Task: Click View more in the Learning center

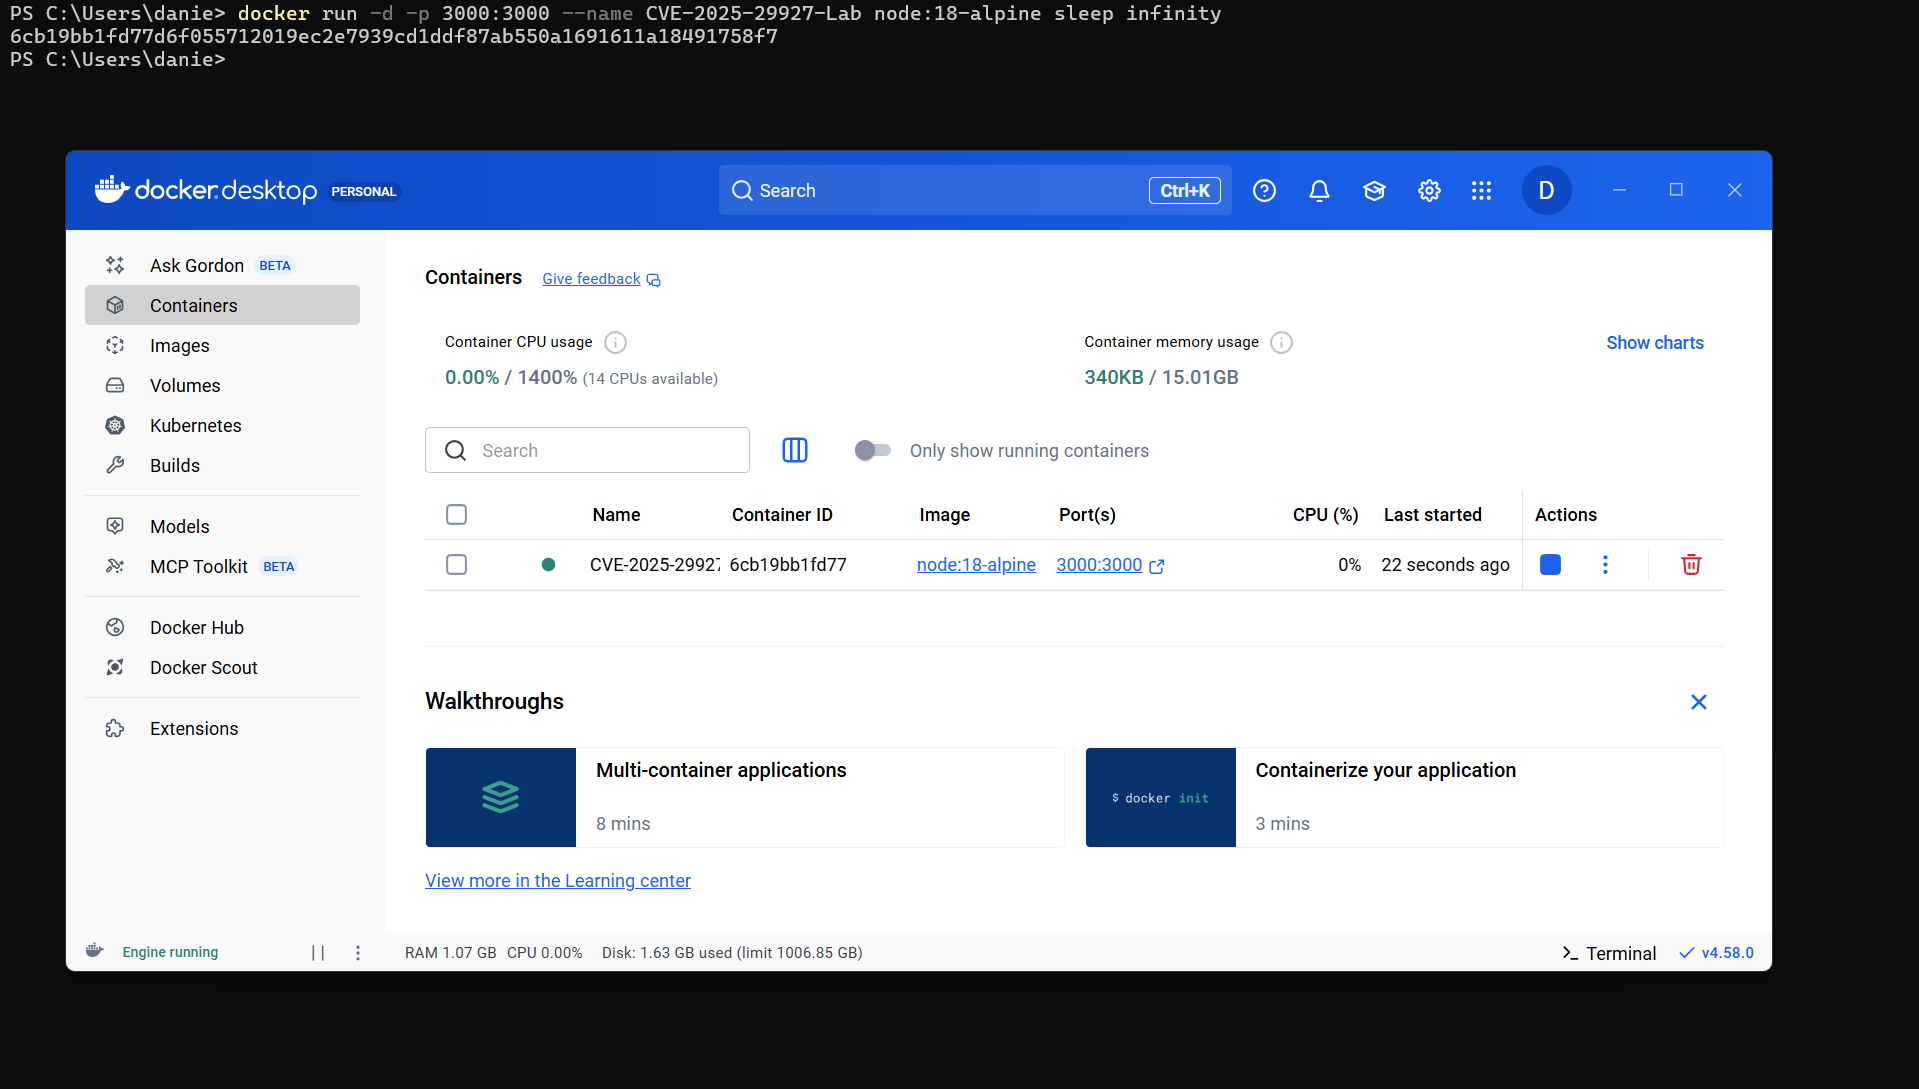Action: 558,881
